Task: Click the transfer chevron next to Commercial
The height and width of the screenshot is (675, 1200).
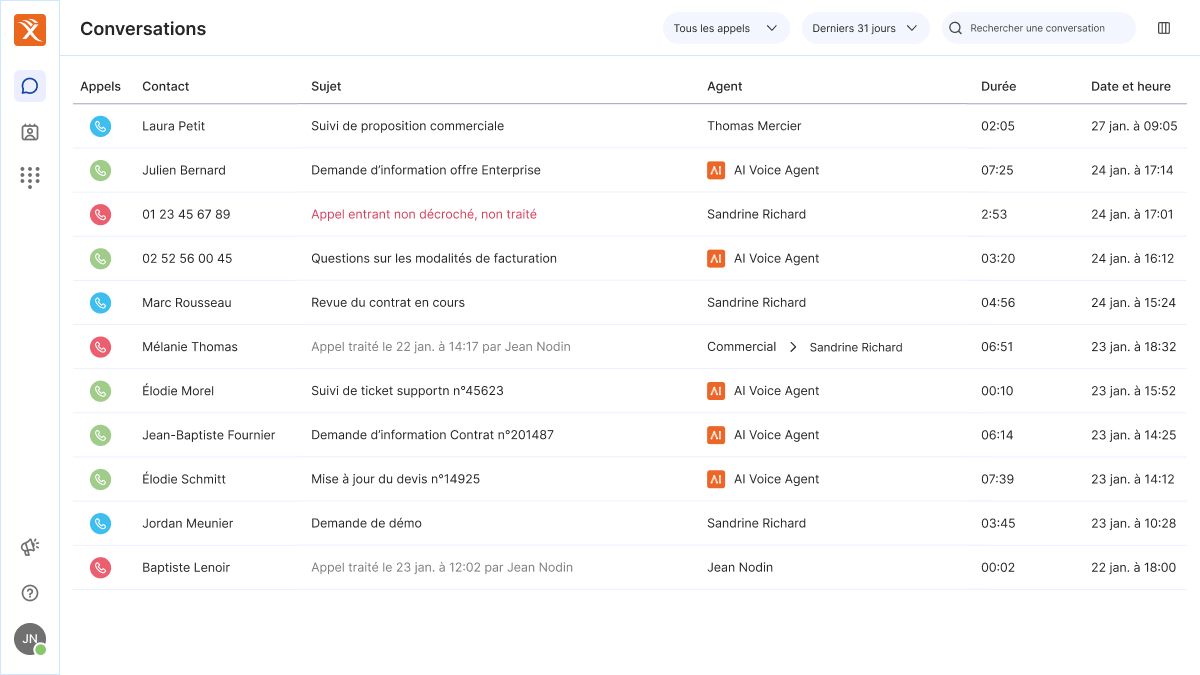Action: [793, 347]
